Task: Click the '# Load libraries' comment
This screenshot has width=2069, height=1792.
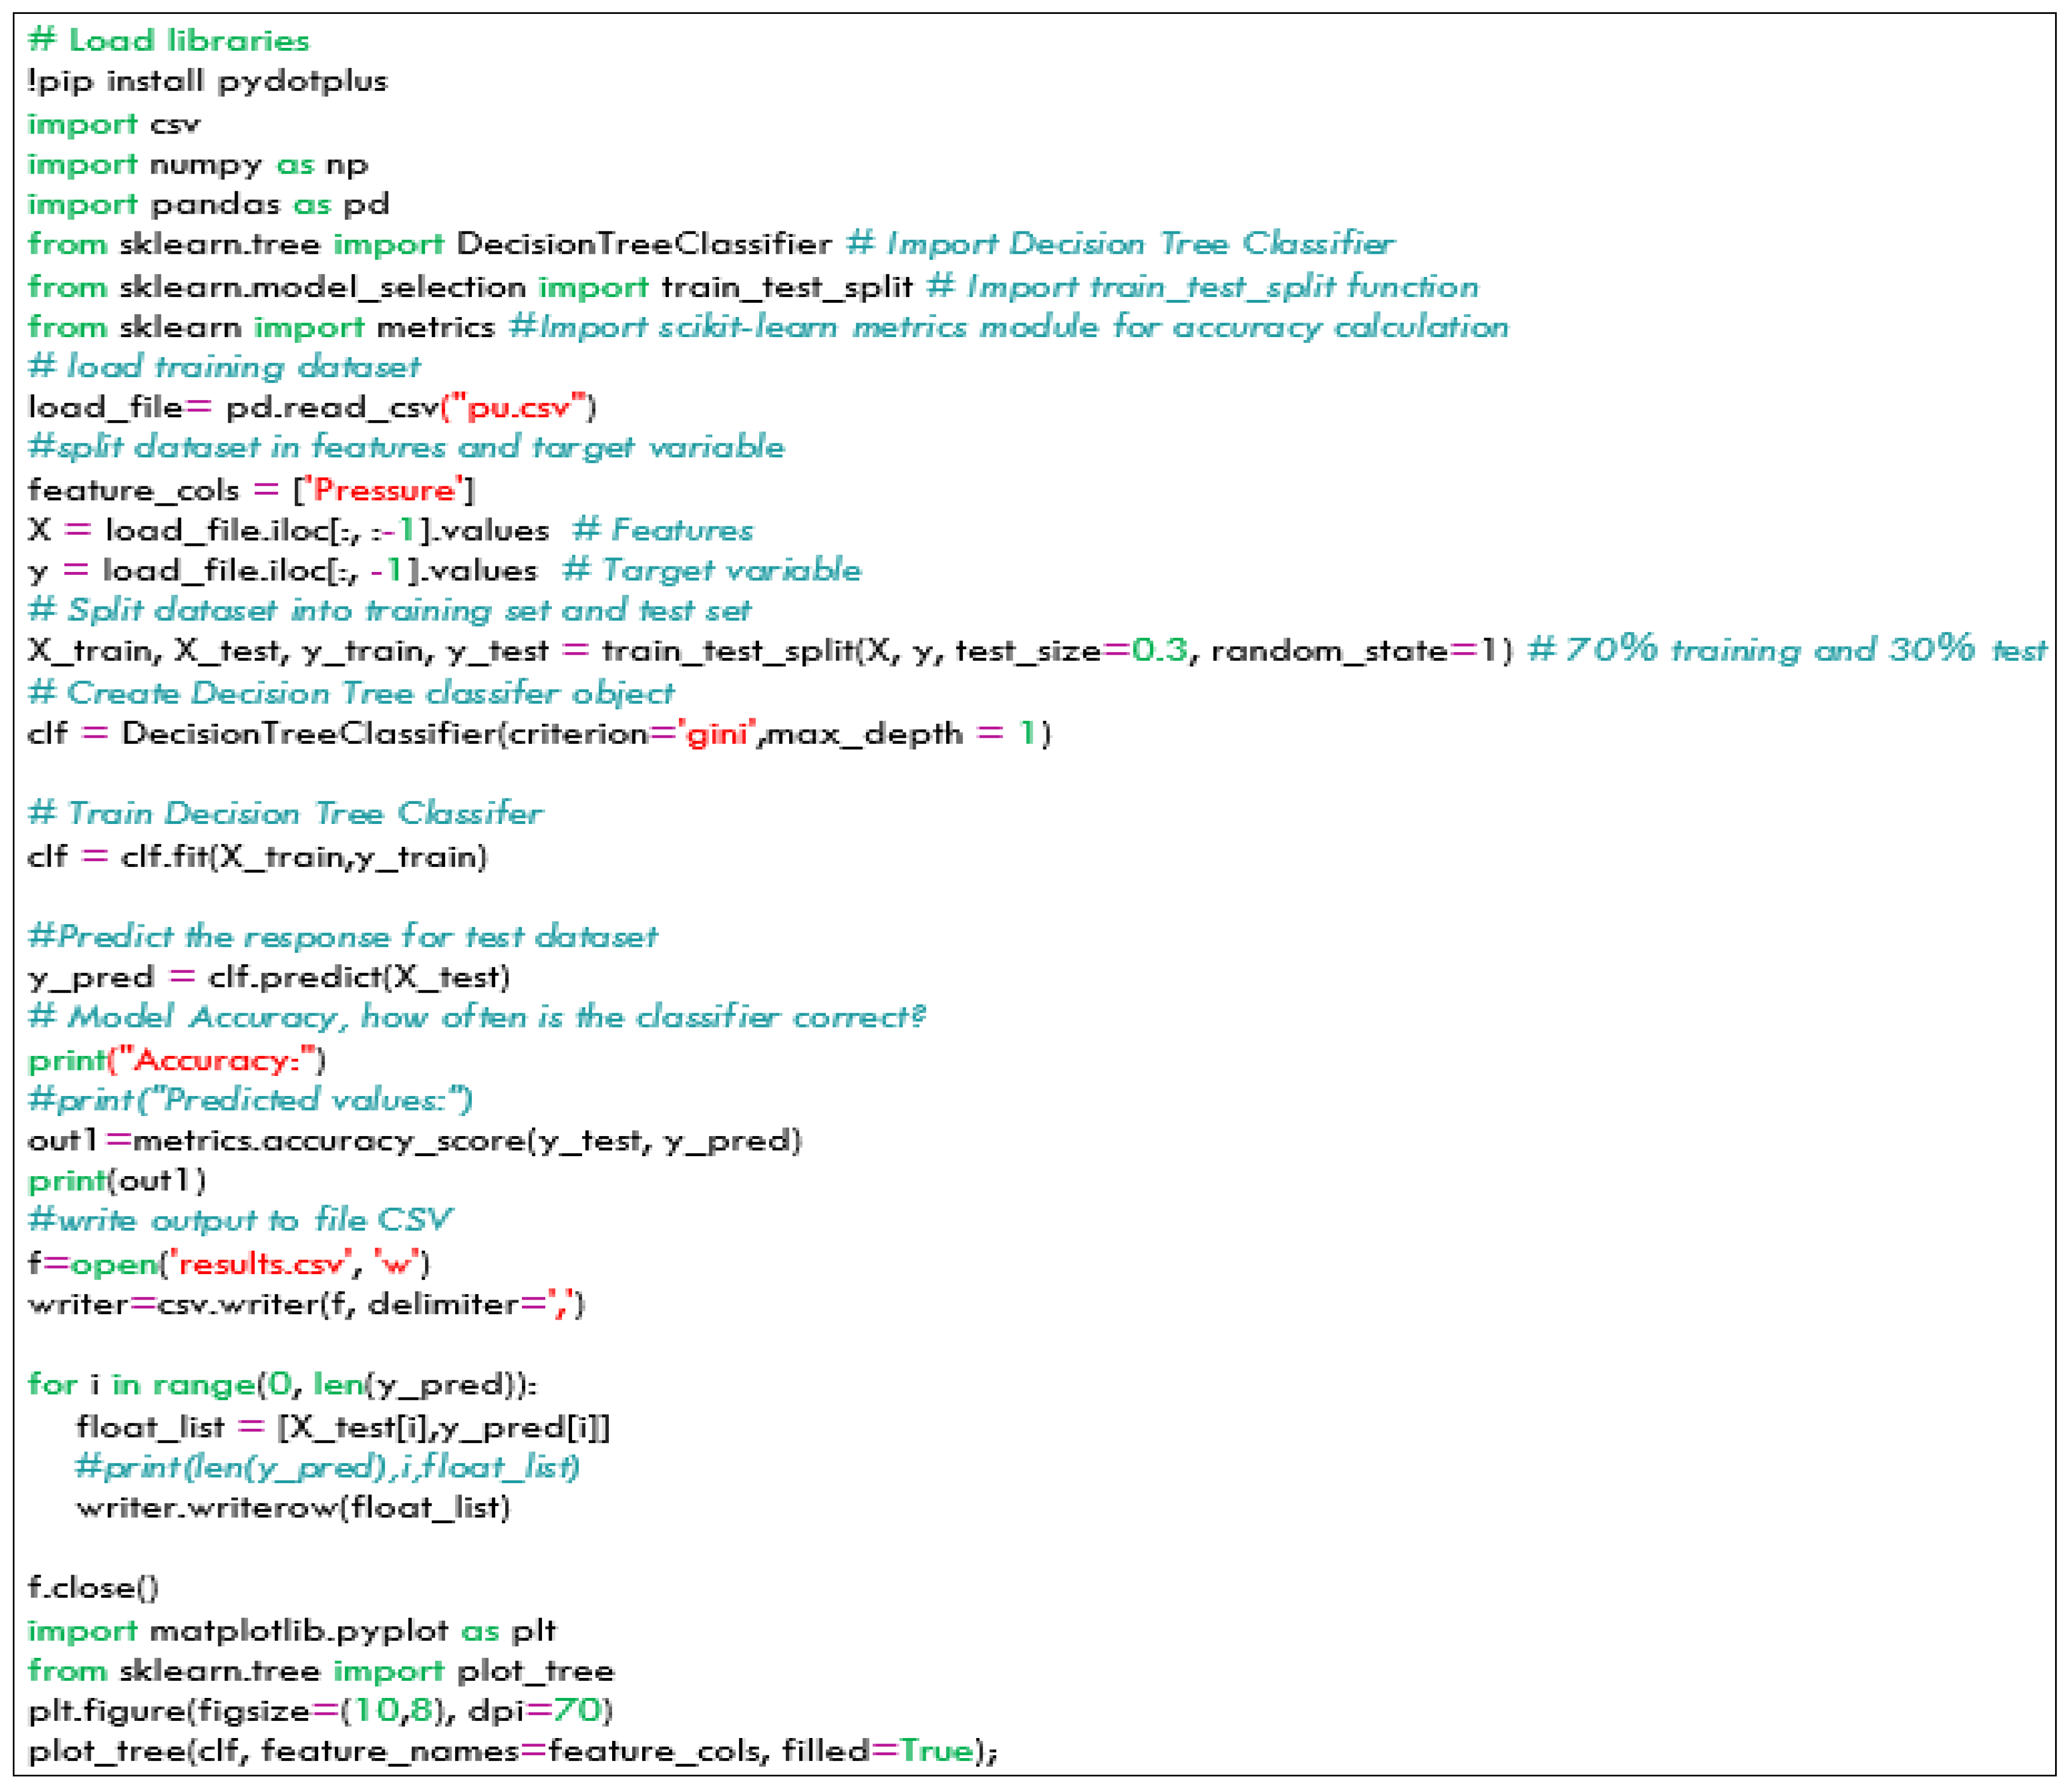Action: pos(169,41)
